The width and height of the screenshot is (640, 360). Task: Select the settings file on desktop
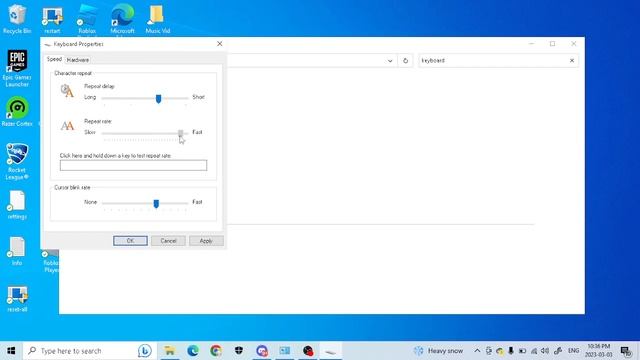tap(17, 205)
